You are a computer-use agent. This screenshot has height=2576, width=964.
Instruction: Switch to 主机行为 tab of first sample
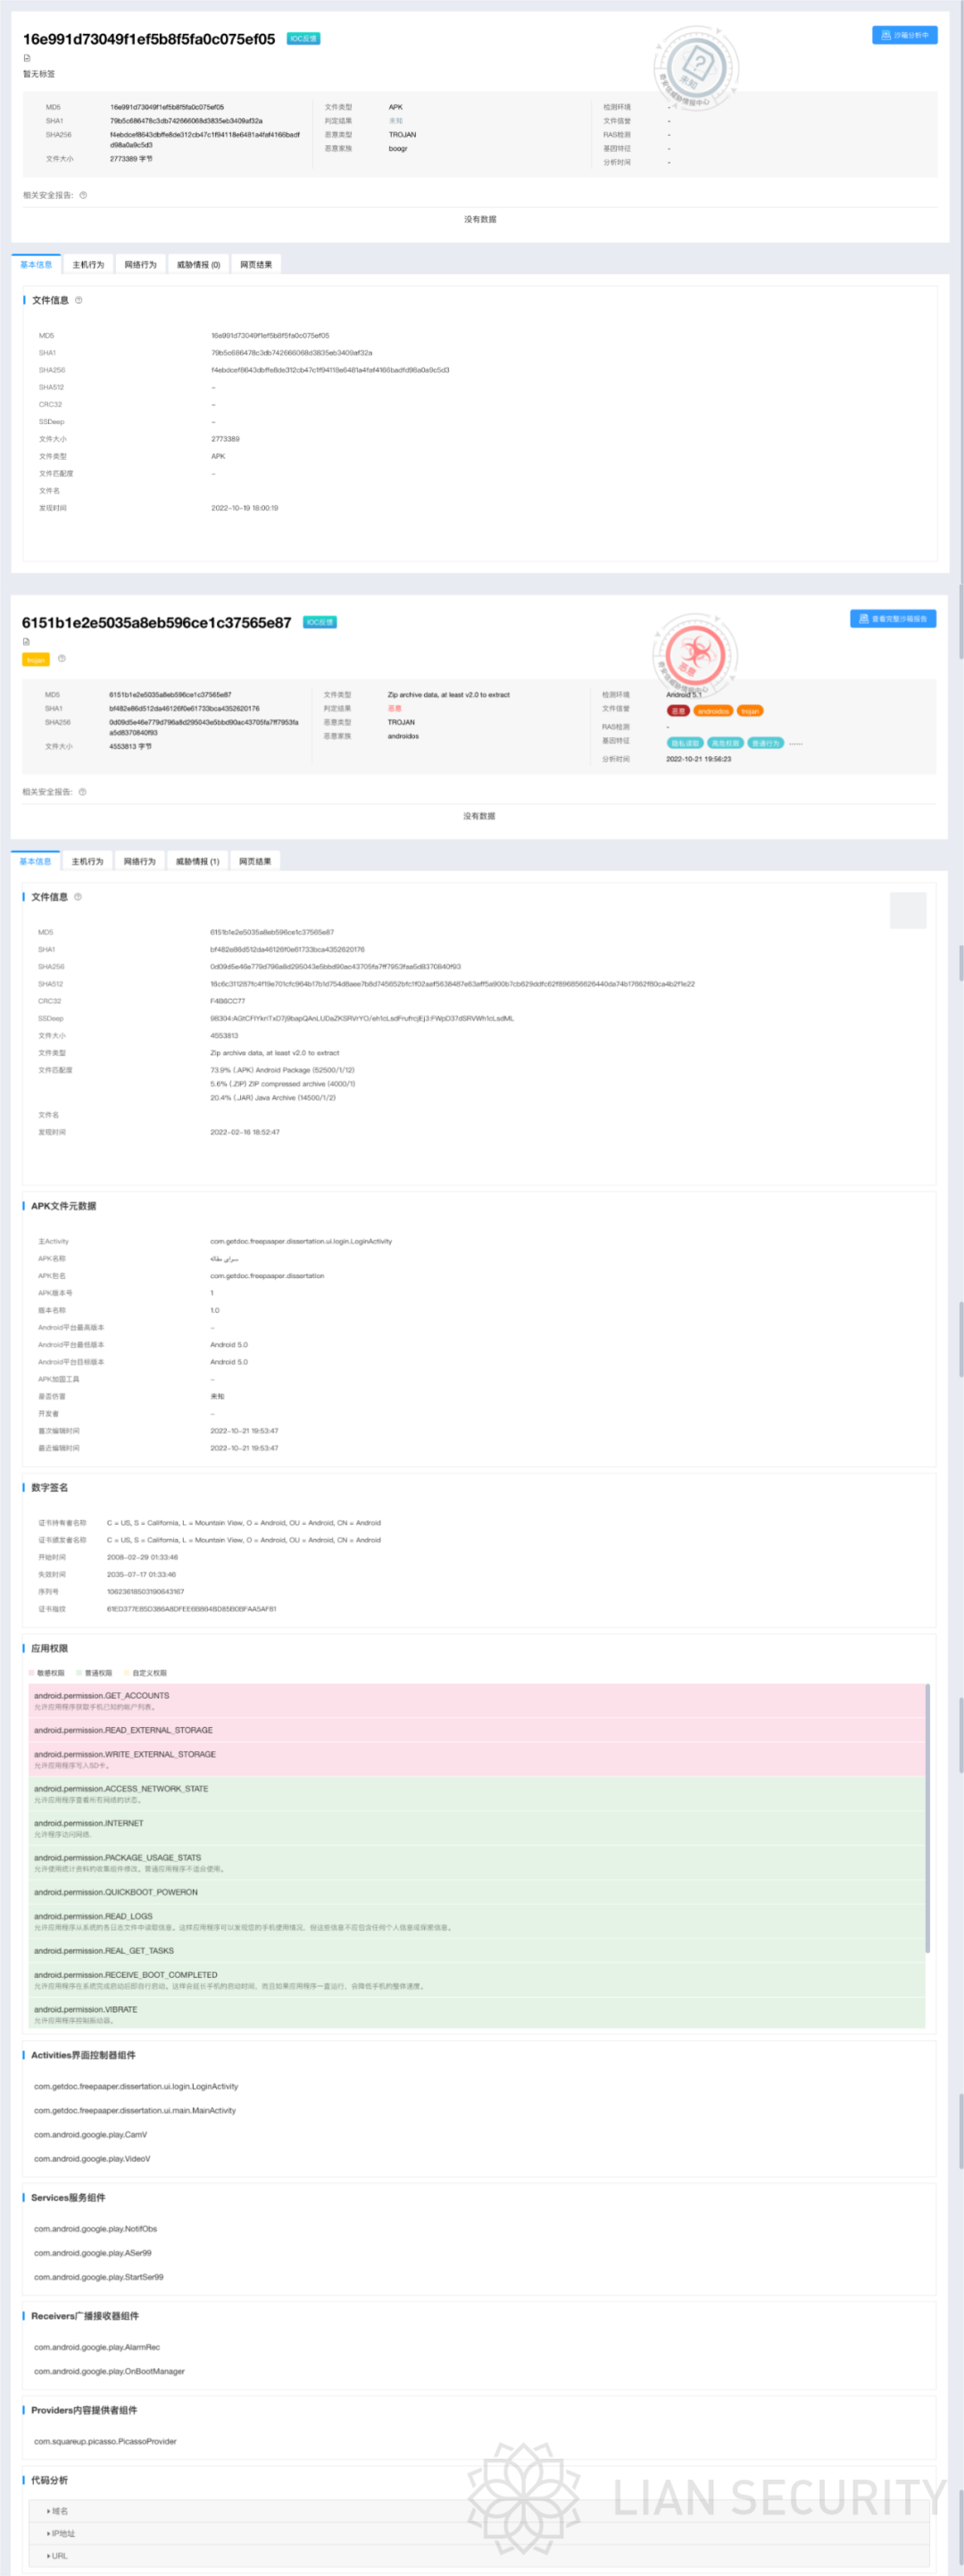point(88,265)
